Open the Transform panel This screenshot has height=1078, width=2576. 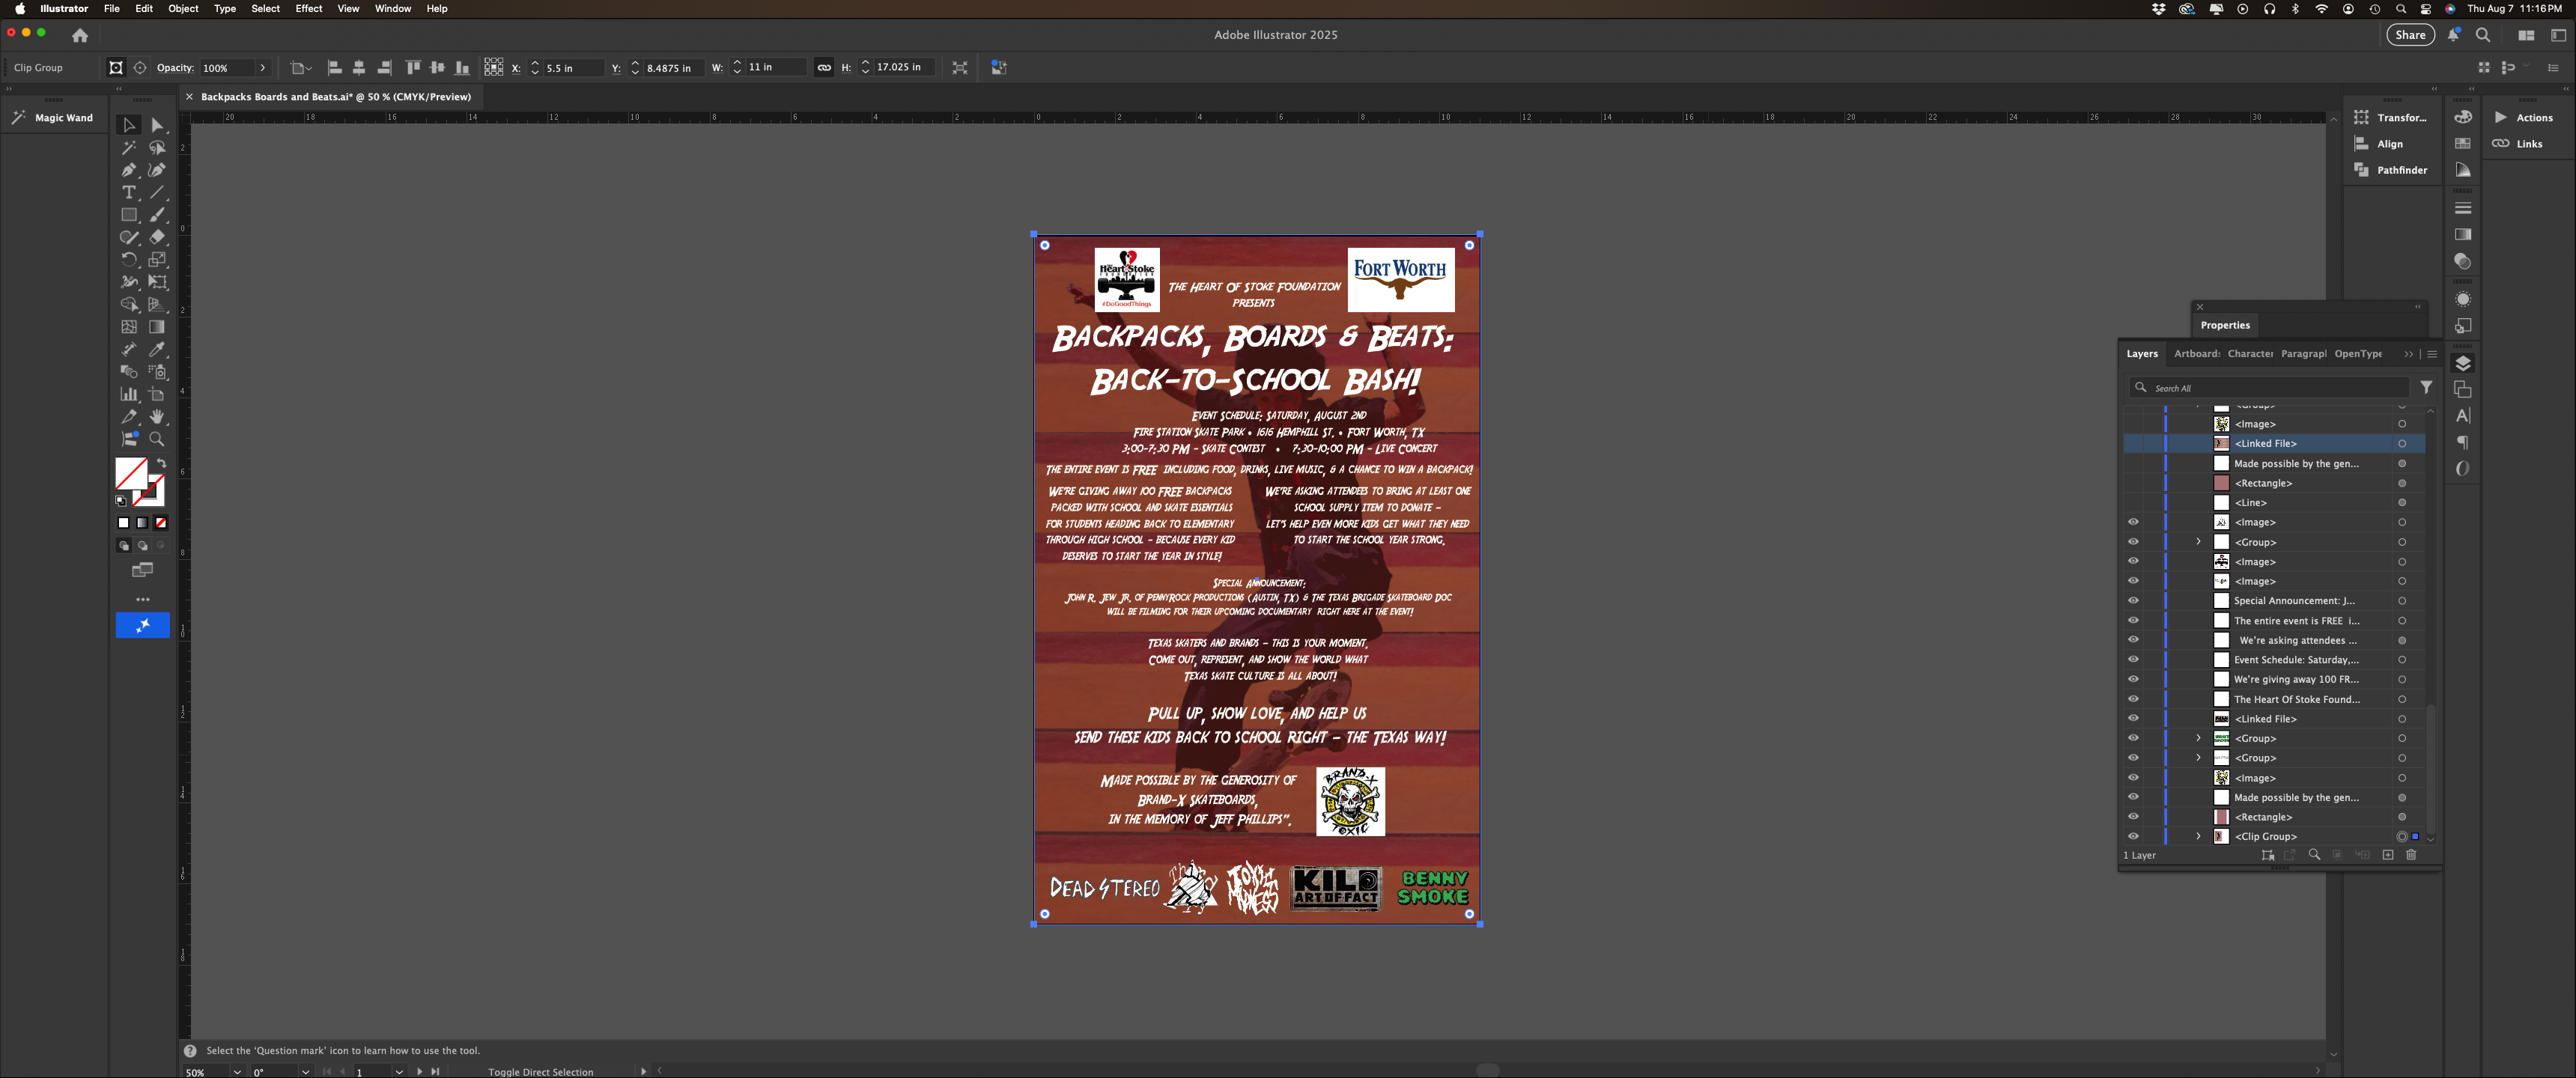coord(2390,118)
